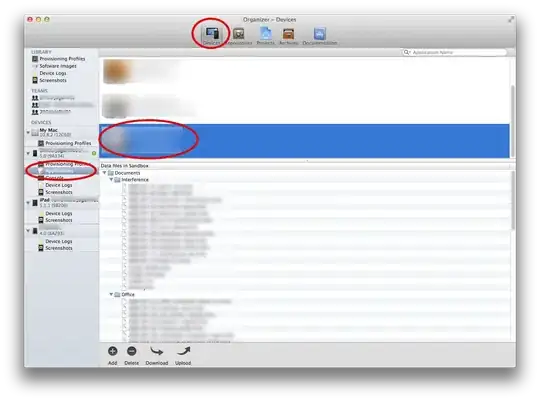Screen dimensions: 540x401
Task: Collapse the My Mac device entry
Action: coord(28,132)
